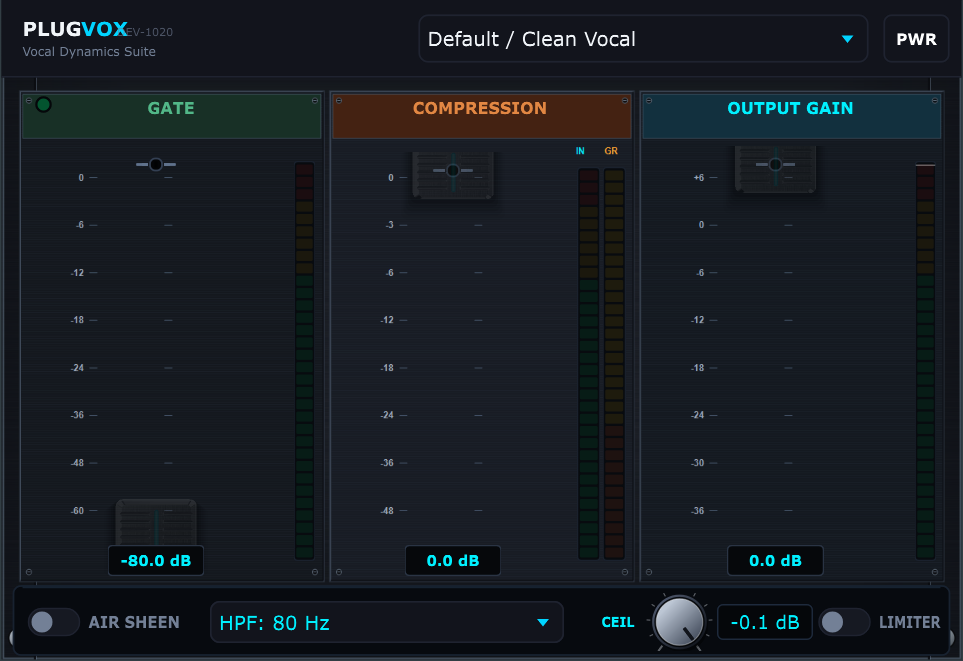Viewport: 963px width, 661px height.
Task: Open the Default / Clean Vocal preset dropdown
Action: 643,39
